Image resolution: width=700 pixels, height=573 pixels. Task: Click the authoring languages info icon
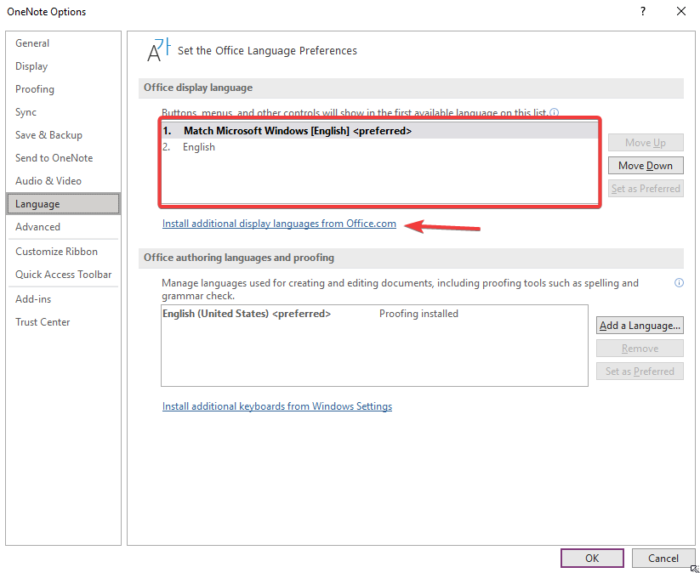[679, 282]
